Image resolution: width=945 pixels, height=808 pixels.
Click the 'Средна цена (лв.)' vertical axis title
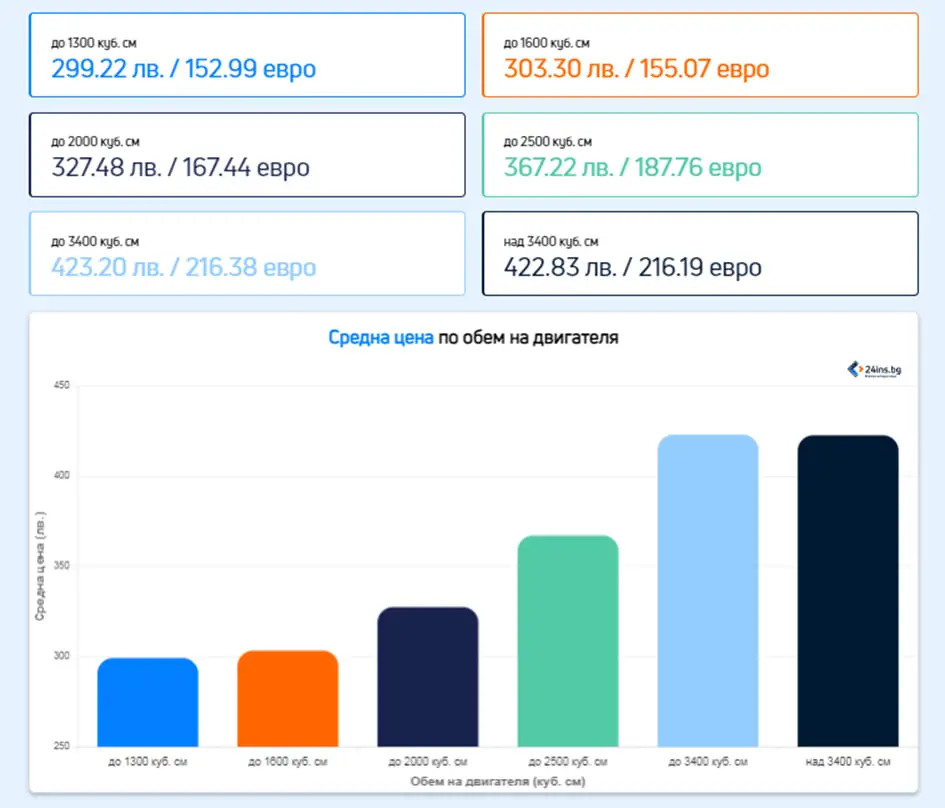(x=40, y=566)
